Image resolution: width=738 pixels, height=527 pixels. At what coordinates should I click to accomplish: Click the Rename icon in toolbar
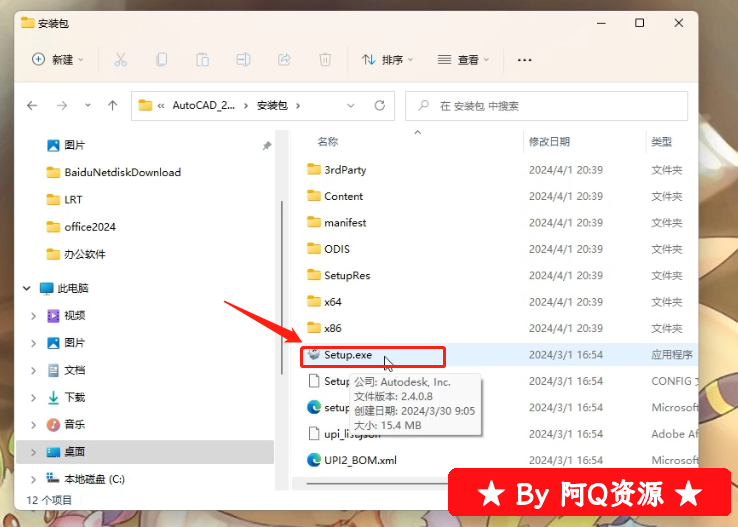pos(243,60)
